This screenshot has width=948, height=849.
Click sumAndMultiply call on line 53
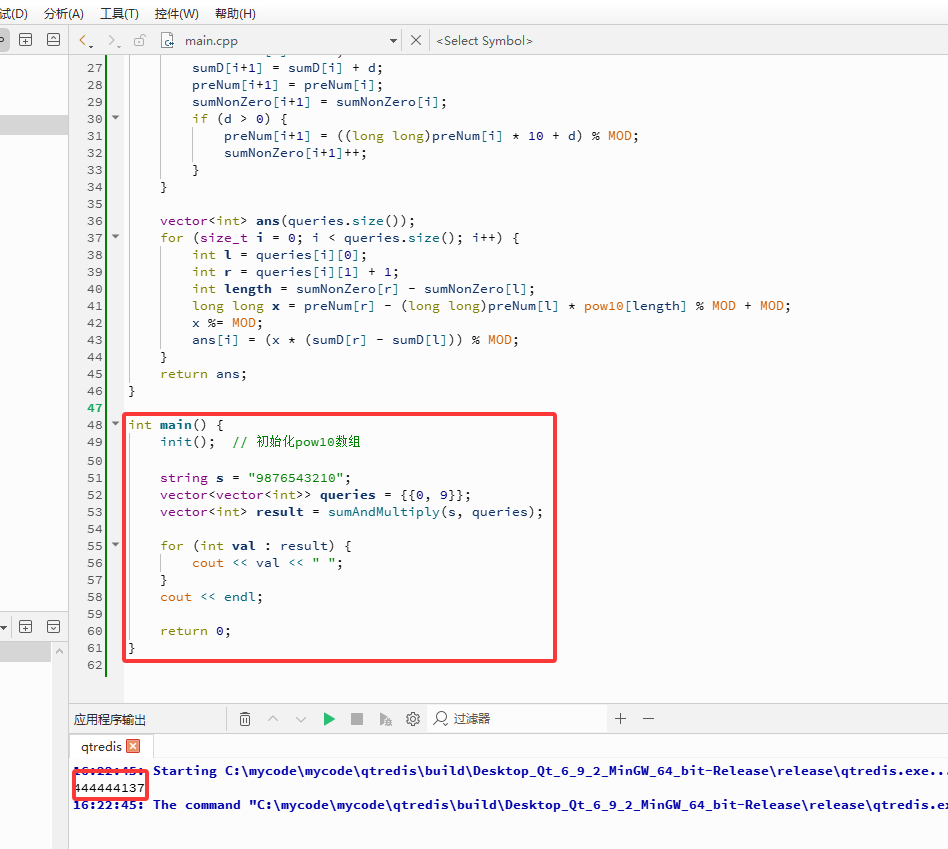click(384, 512)
